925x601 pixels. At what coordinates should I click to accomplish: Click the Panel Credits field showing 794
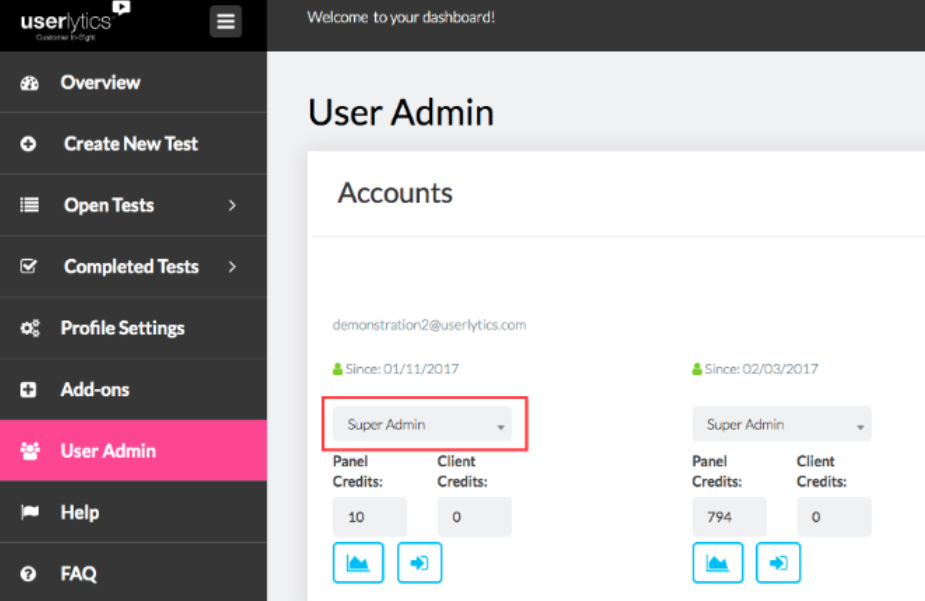point(729,516)
